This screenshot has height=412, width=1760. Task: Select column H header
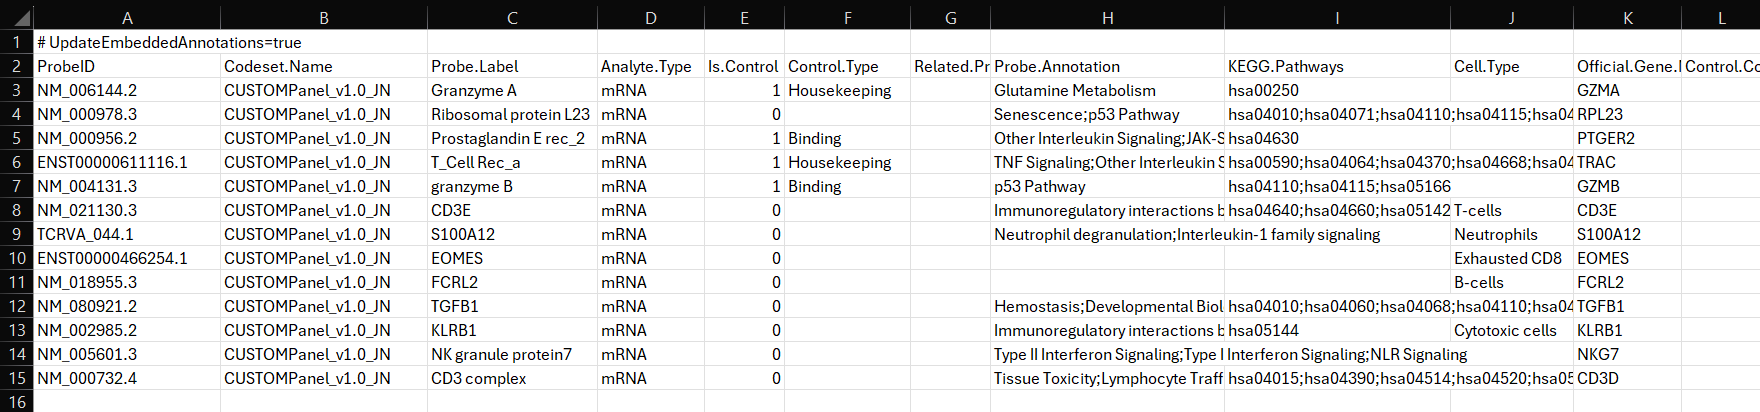[x=1107, y=18]
